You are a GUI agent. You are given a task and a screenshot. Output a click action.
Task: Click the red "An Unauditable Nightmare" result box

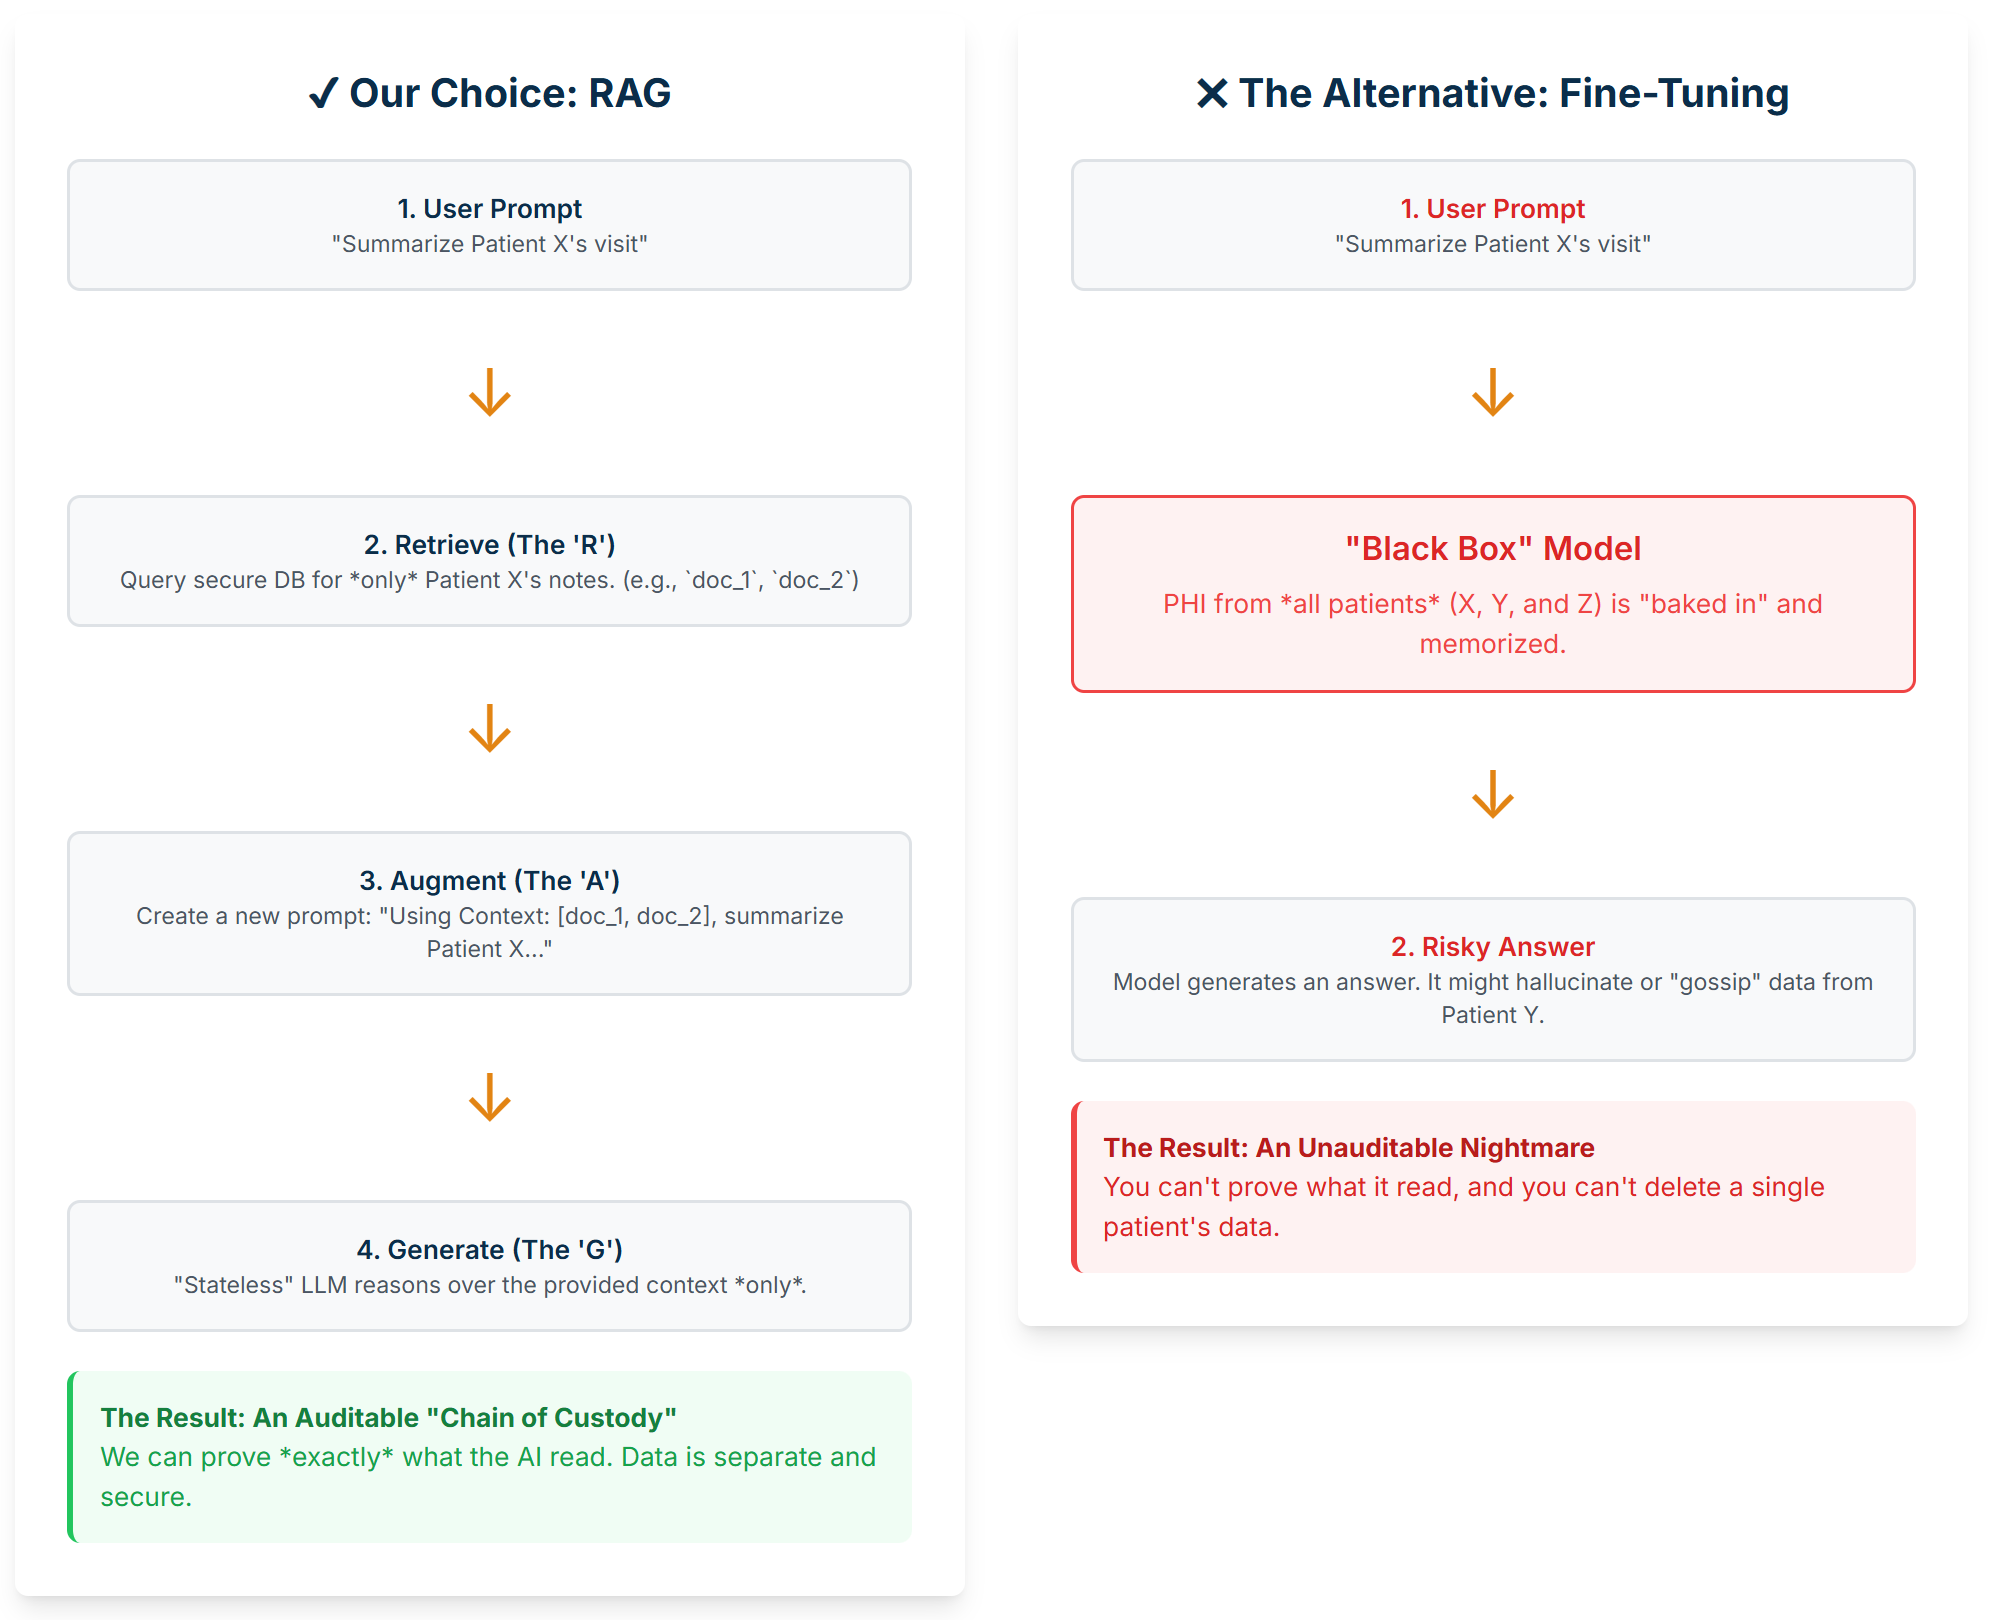[1493, 1186]
